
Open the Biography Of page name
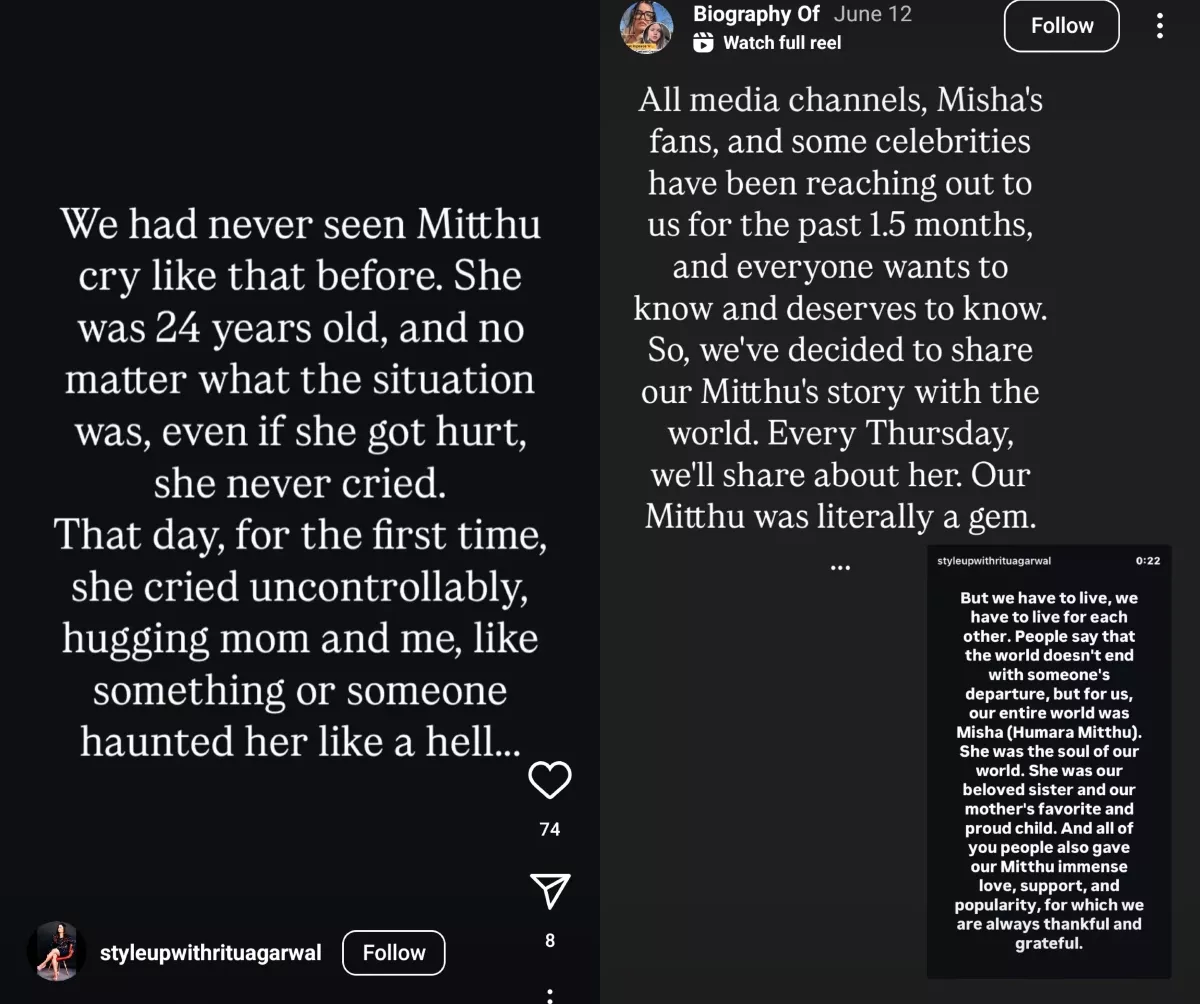click(x=756, y=14)
